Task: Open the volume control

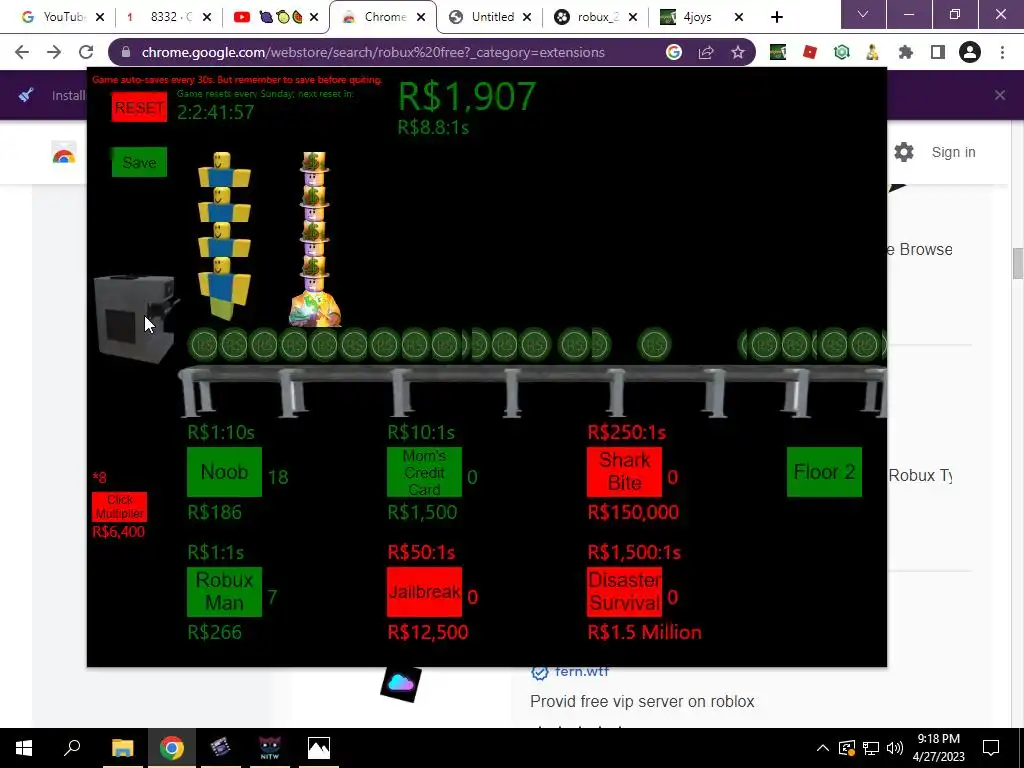Action: [x=895, y=748]
